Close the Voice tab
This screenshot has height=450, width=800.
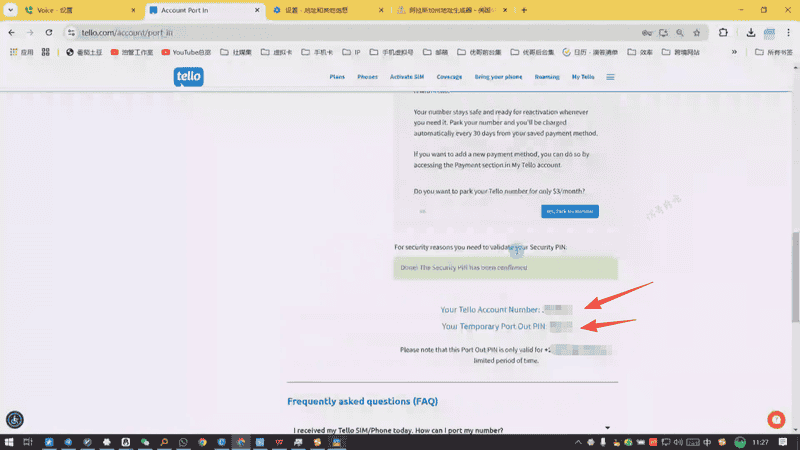click(x=133, y=10)
